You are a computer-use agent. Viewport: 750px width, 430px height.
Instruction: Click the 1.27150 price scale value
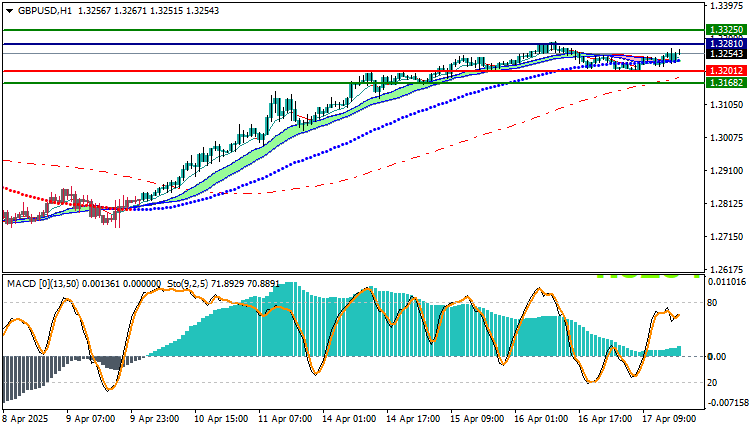pyautogui.click(x=727, y=237)
